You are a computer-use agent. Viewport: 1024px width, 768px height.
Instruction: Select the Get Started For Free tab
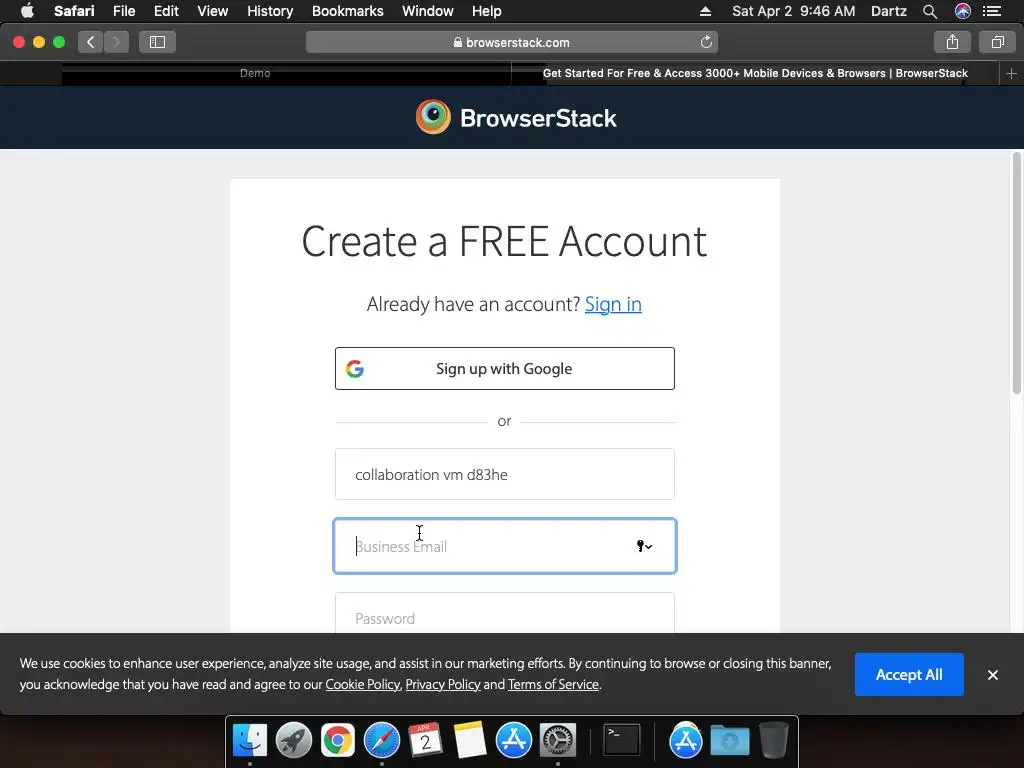tap(755, 73)
